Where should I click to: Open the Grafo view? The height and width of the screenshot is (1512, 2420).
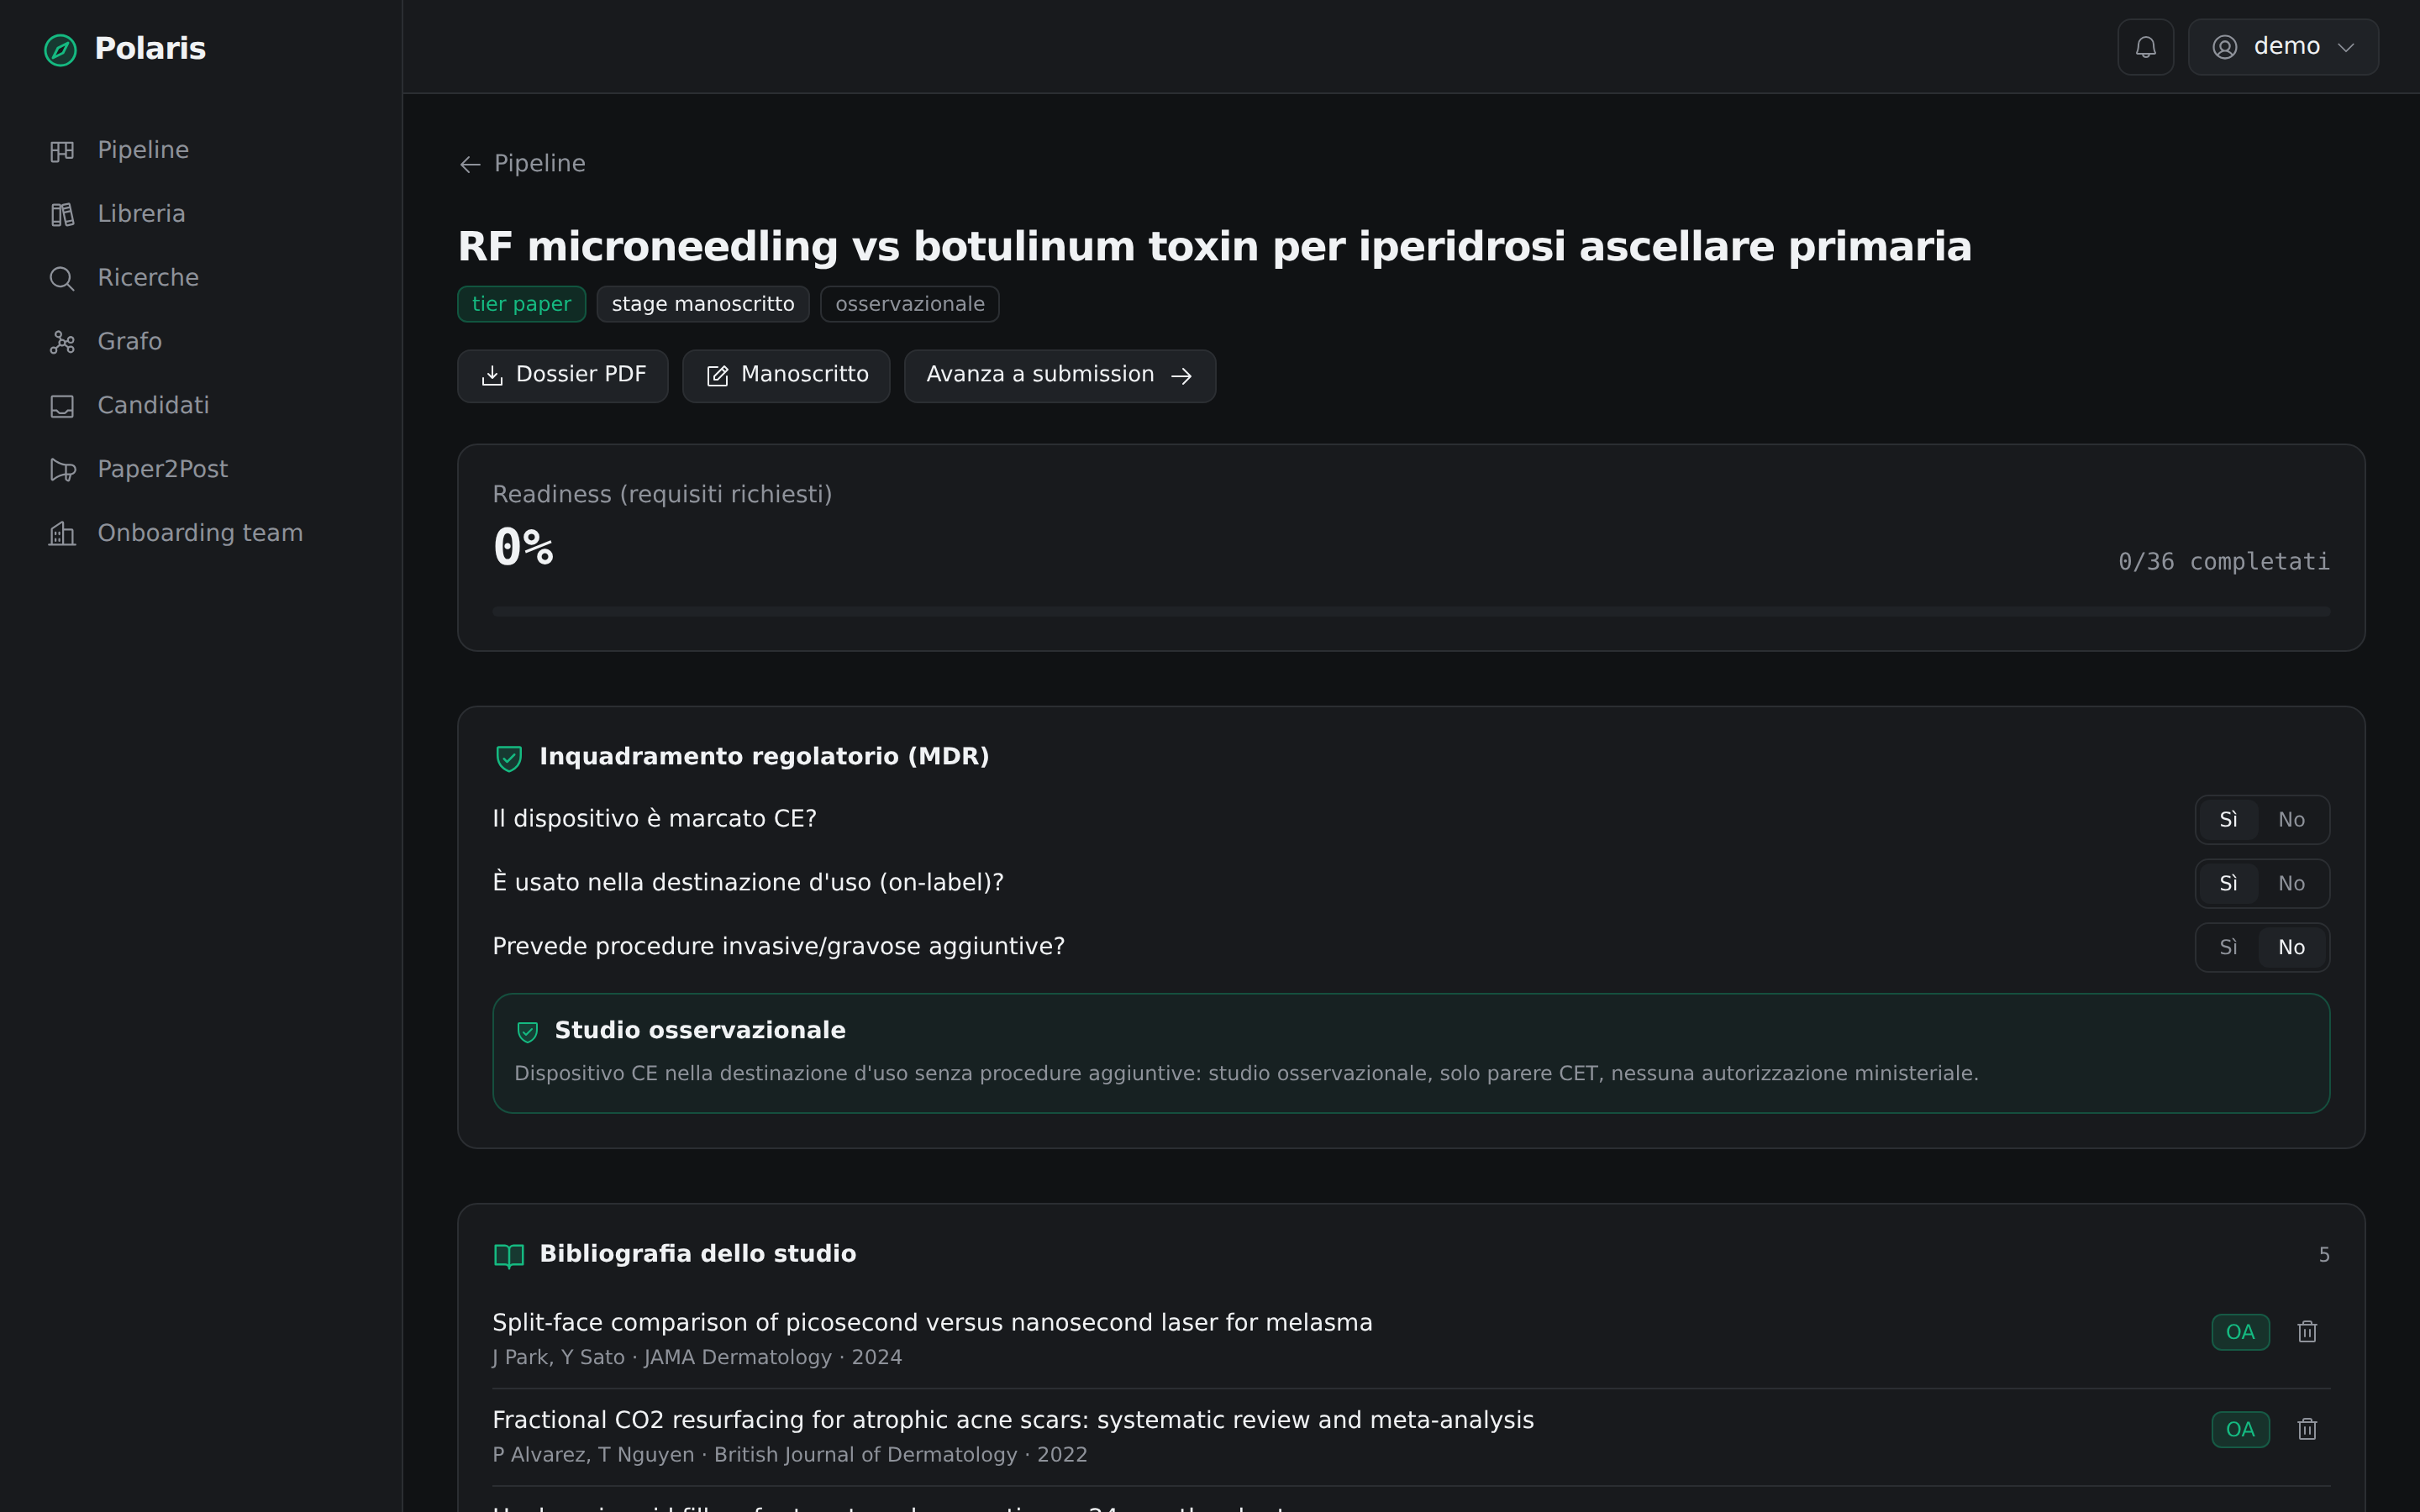tap(201, 342)
